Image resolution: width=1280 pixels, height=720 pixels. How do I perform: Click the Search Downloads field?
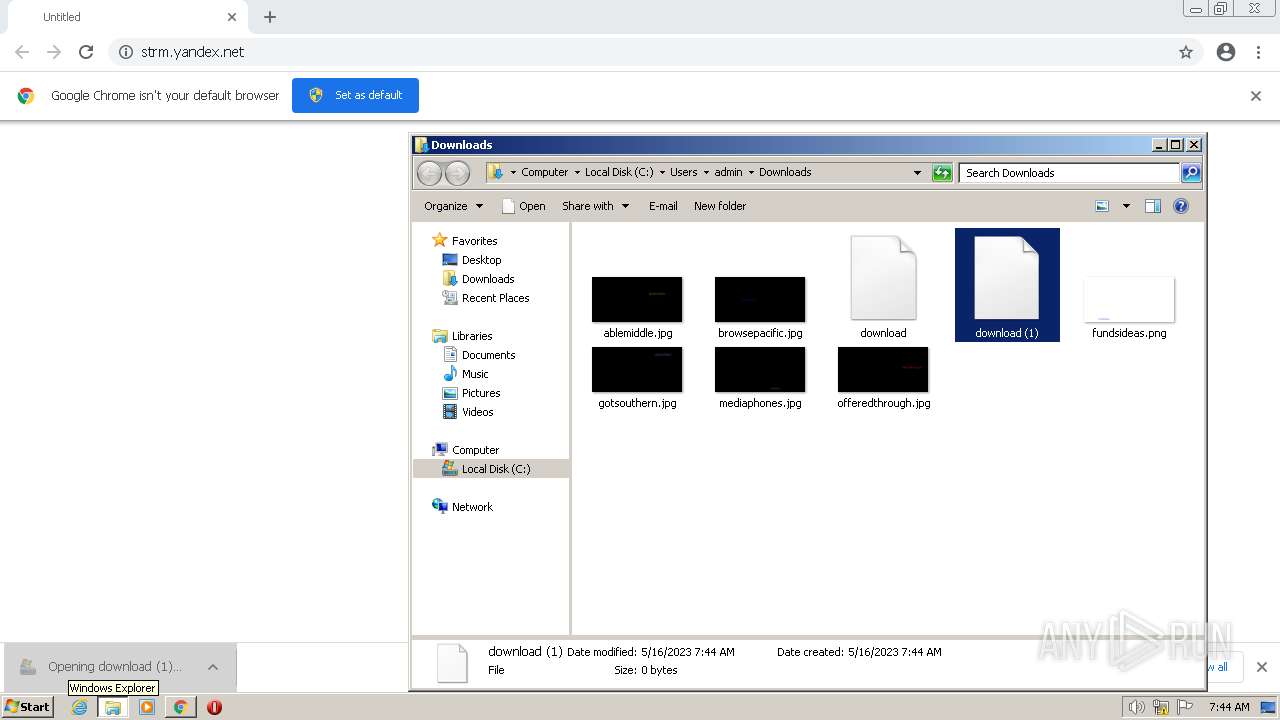[x=1069, y=173]
